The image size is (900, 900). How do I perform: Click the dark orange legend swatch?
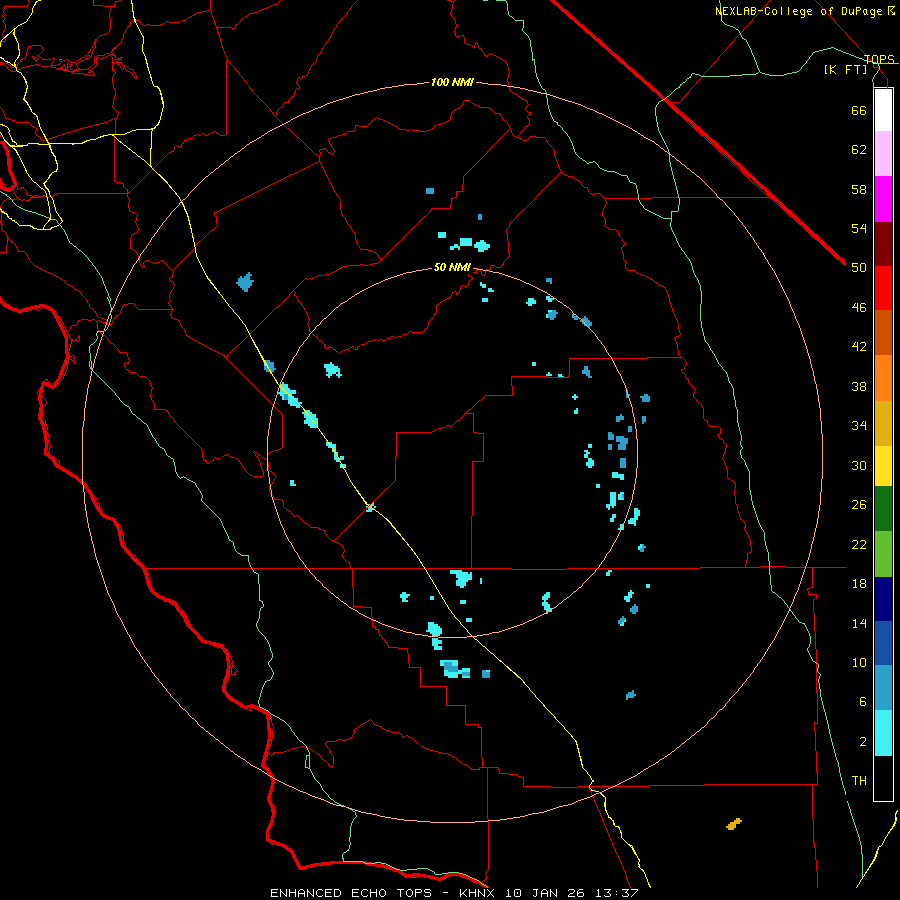click(x=883, y=332)
